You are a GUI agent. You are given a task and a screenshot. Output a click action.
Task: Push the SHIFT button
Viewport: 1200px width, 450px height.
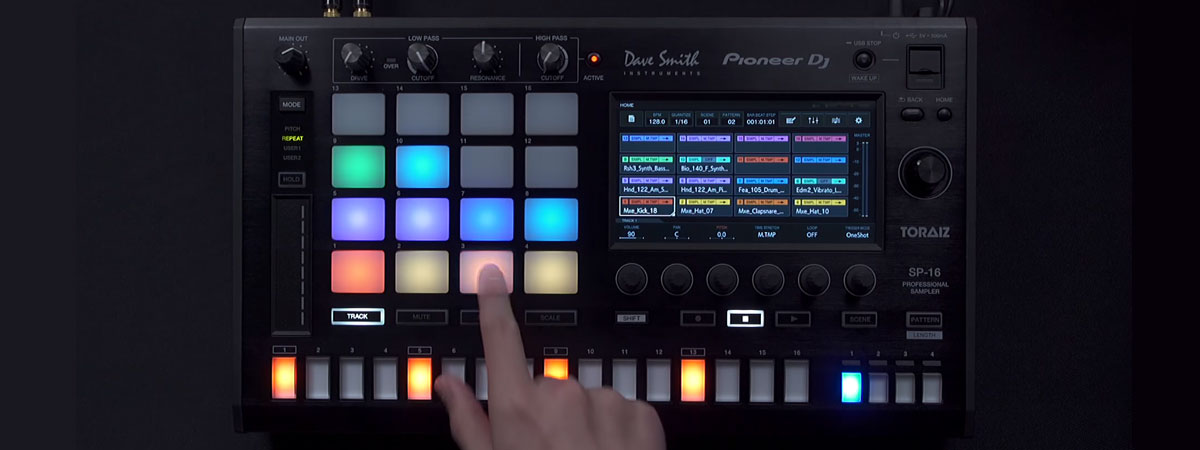point(632,319)
